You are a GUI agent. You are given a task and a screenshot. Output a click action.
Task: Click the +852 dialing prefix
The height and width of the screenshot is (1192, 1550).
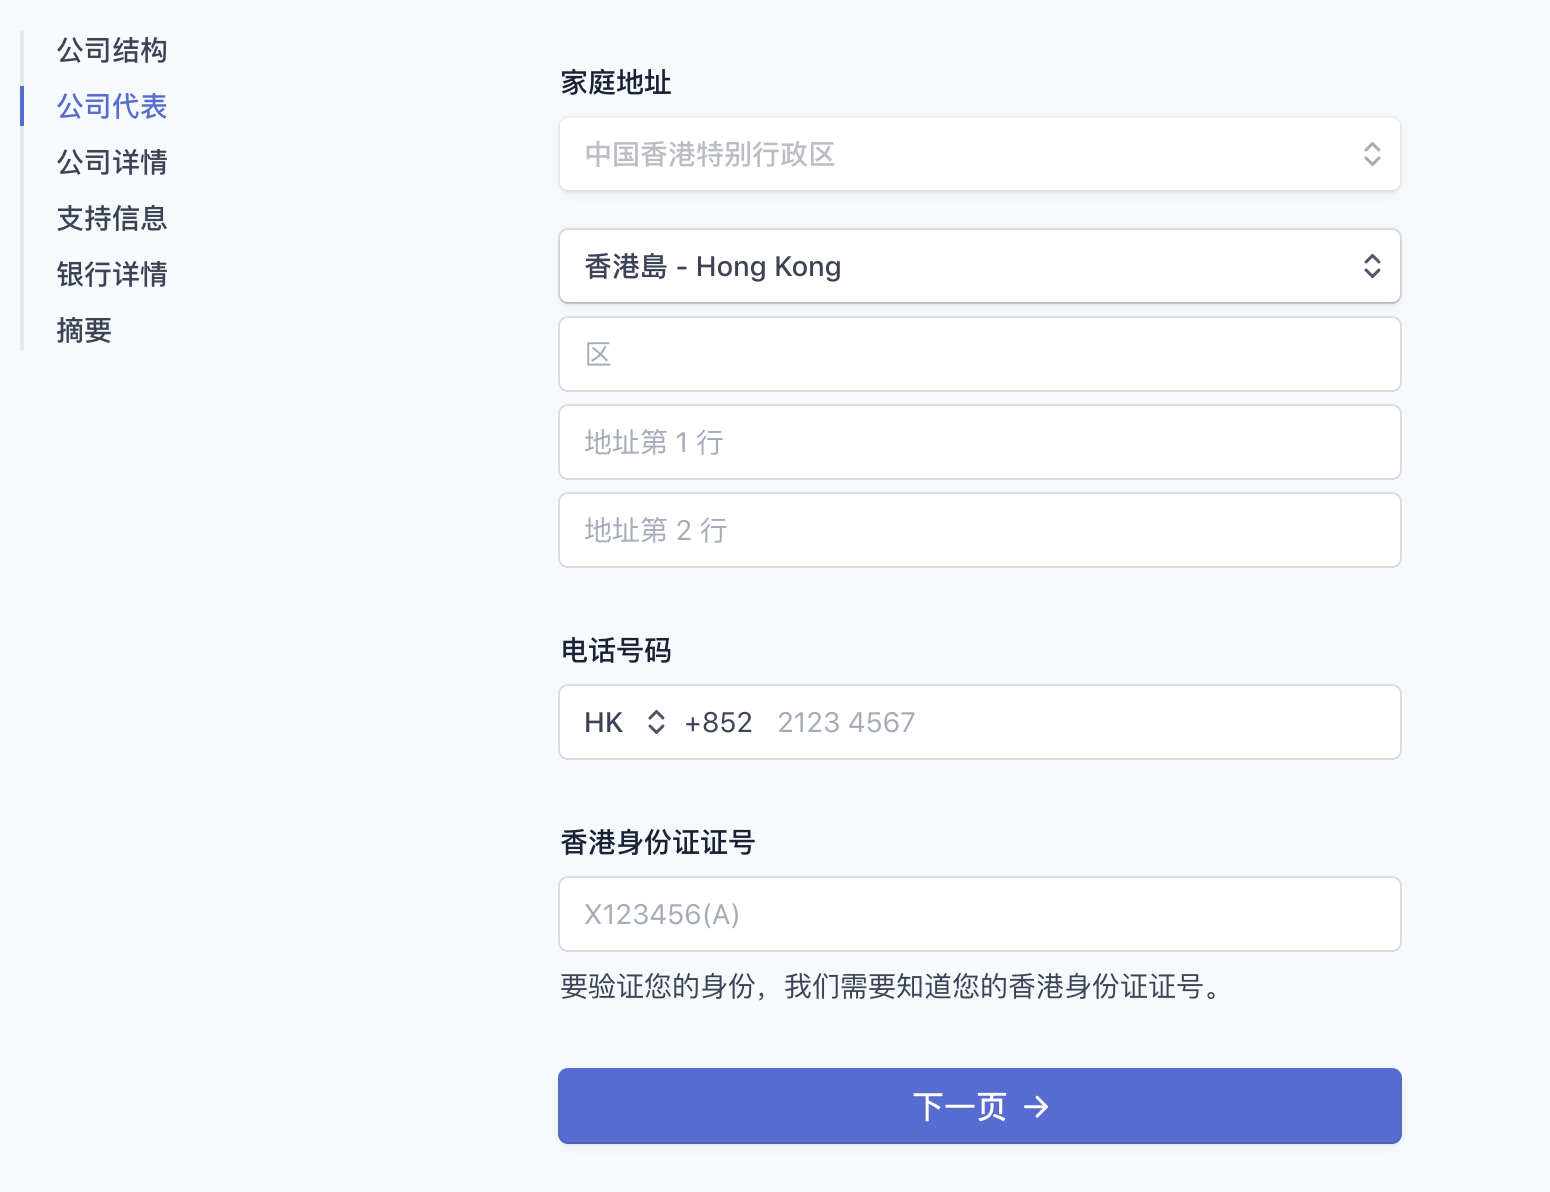coord(718,722)
